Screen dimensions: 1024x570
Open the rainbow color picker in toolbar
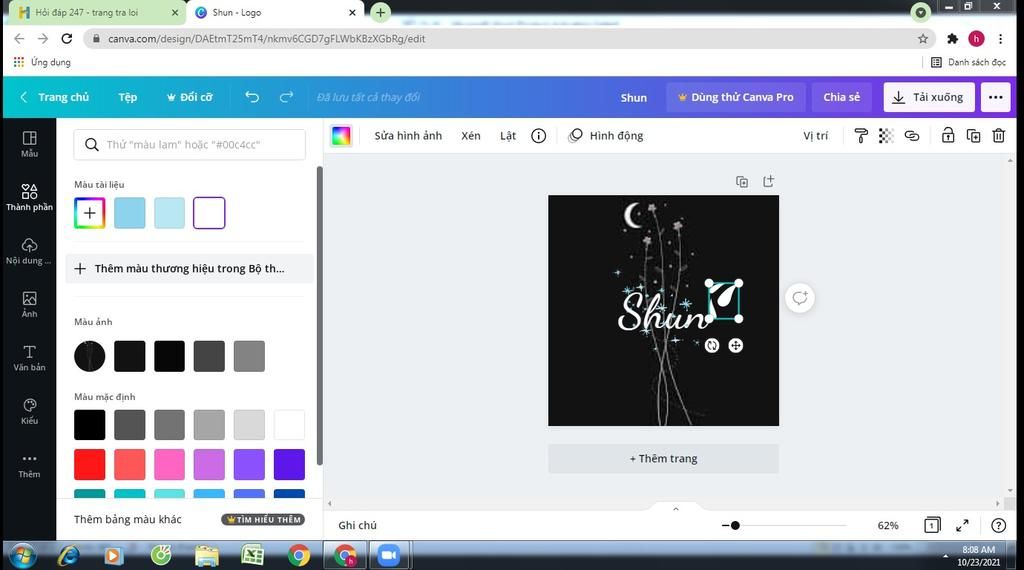[341, 136]
